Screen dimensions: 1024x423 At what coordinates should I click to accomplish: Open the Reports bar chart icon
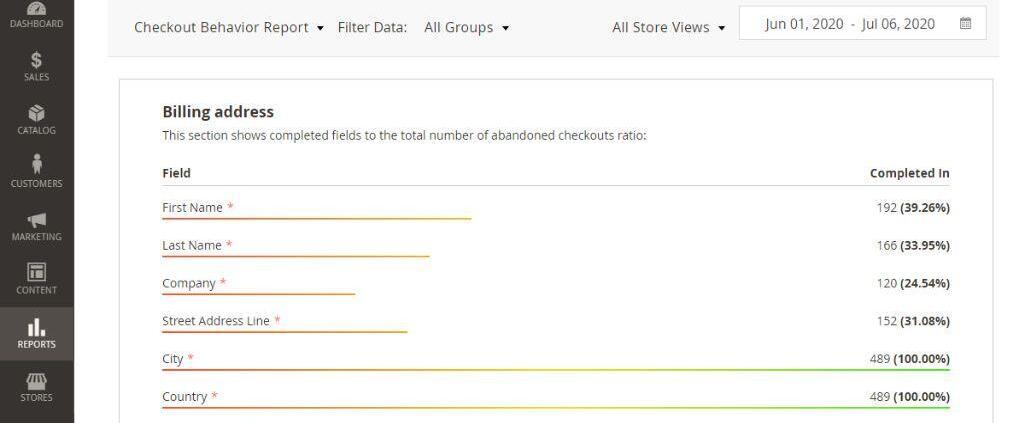click(x=37, y=326)
